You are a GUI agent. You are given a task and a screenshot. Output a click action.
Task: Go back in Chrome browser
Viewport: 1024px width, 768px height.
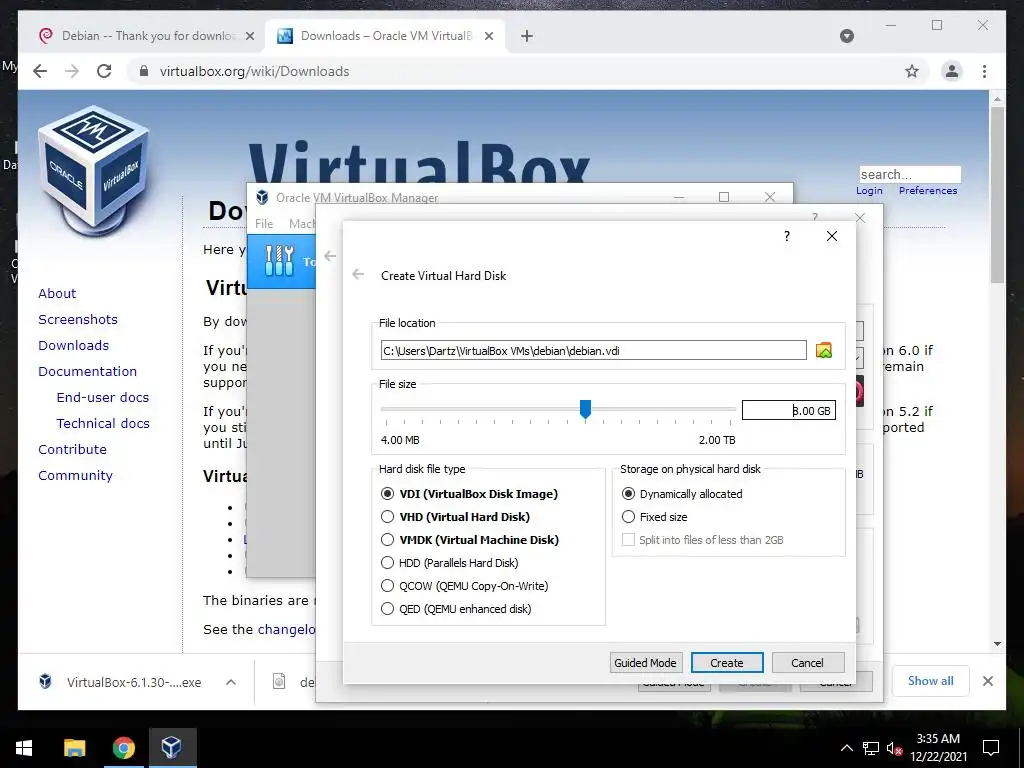(x=40, y=71)
